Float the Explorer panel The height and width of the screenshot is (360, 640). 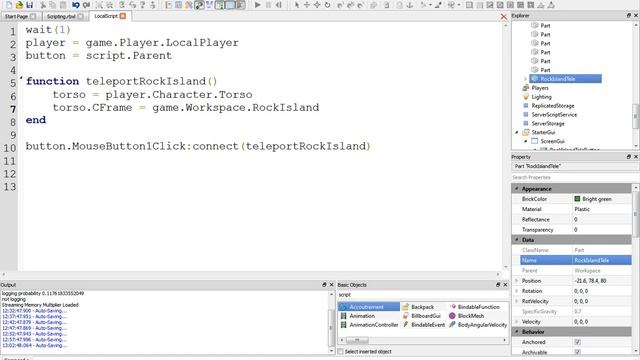coord(629,16)
